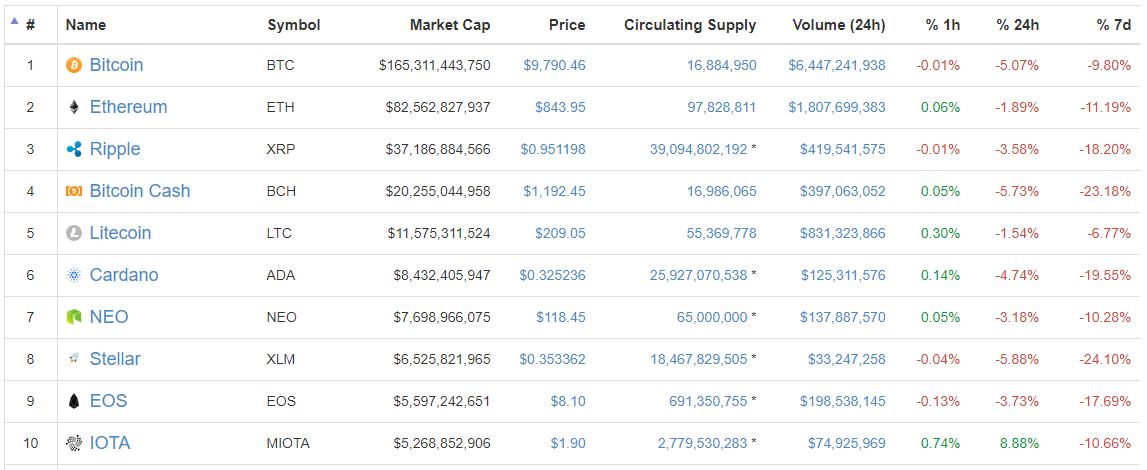Screen dimensions: 1147x470
Task: Click the Litecoin logo icon
Action: click(x=73, y=233)
